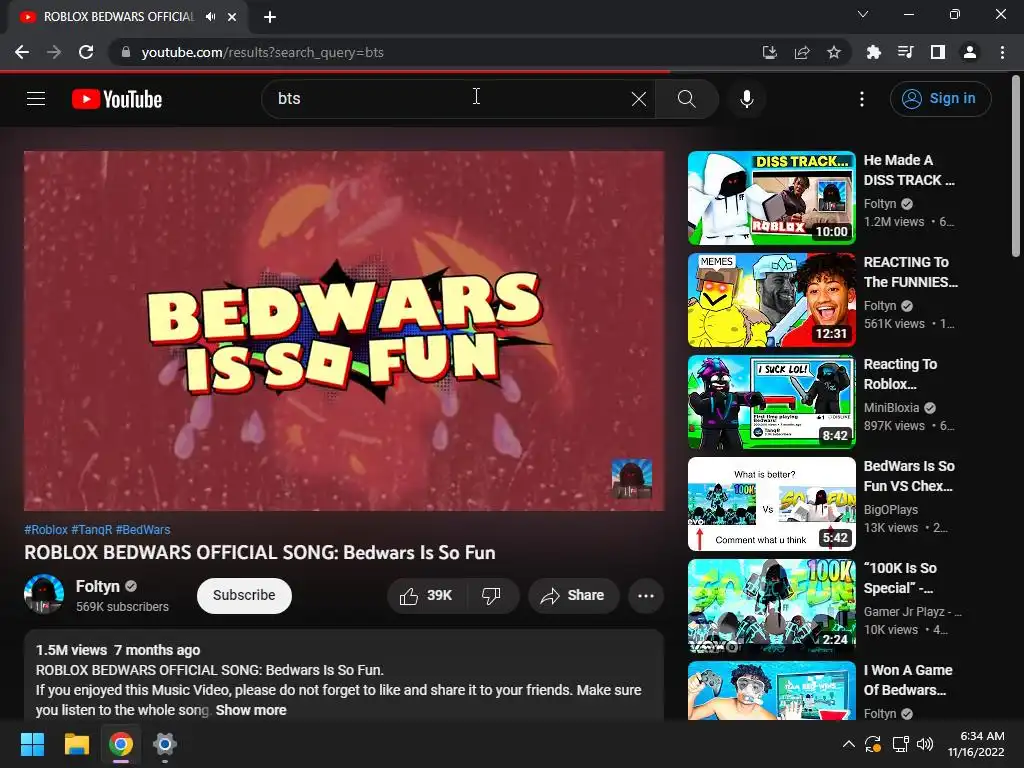The image size is (1024, 768).
Task: Open I Won A Game Of Bedwars thumbnail
Action: point(771,690)
